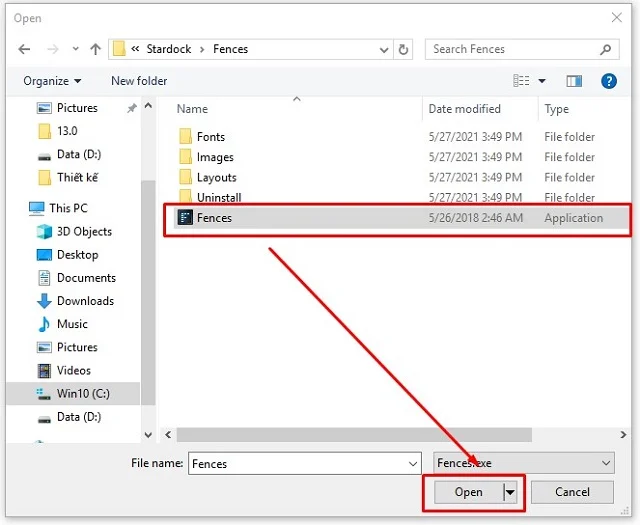Viewport: 640px width, 525px height.
Task: Click the pin icon next to Pictures
Action: (131, 108)
